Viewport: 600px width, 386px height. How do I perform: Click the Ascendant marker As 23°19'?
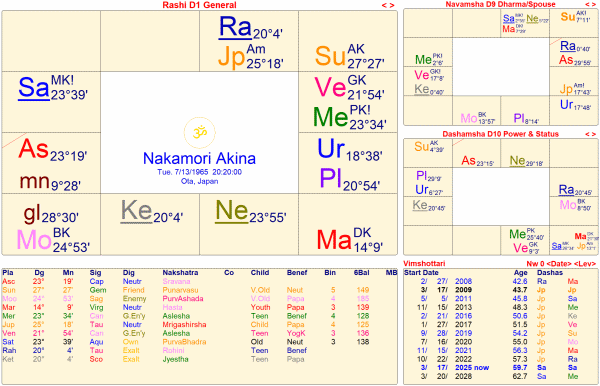53,149
